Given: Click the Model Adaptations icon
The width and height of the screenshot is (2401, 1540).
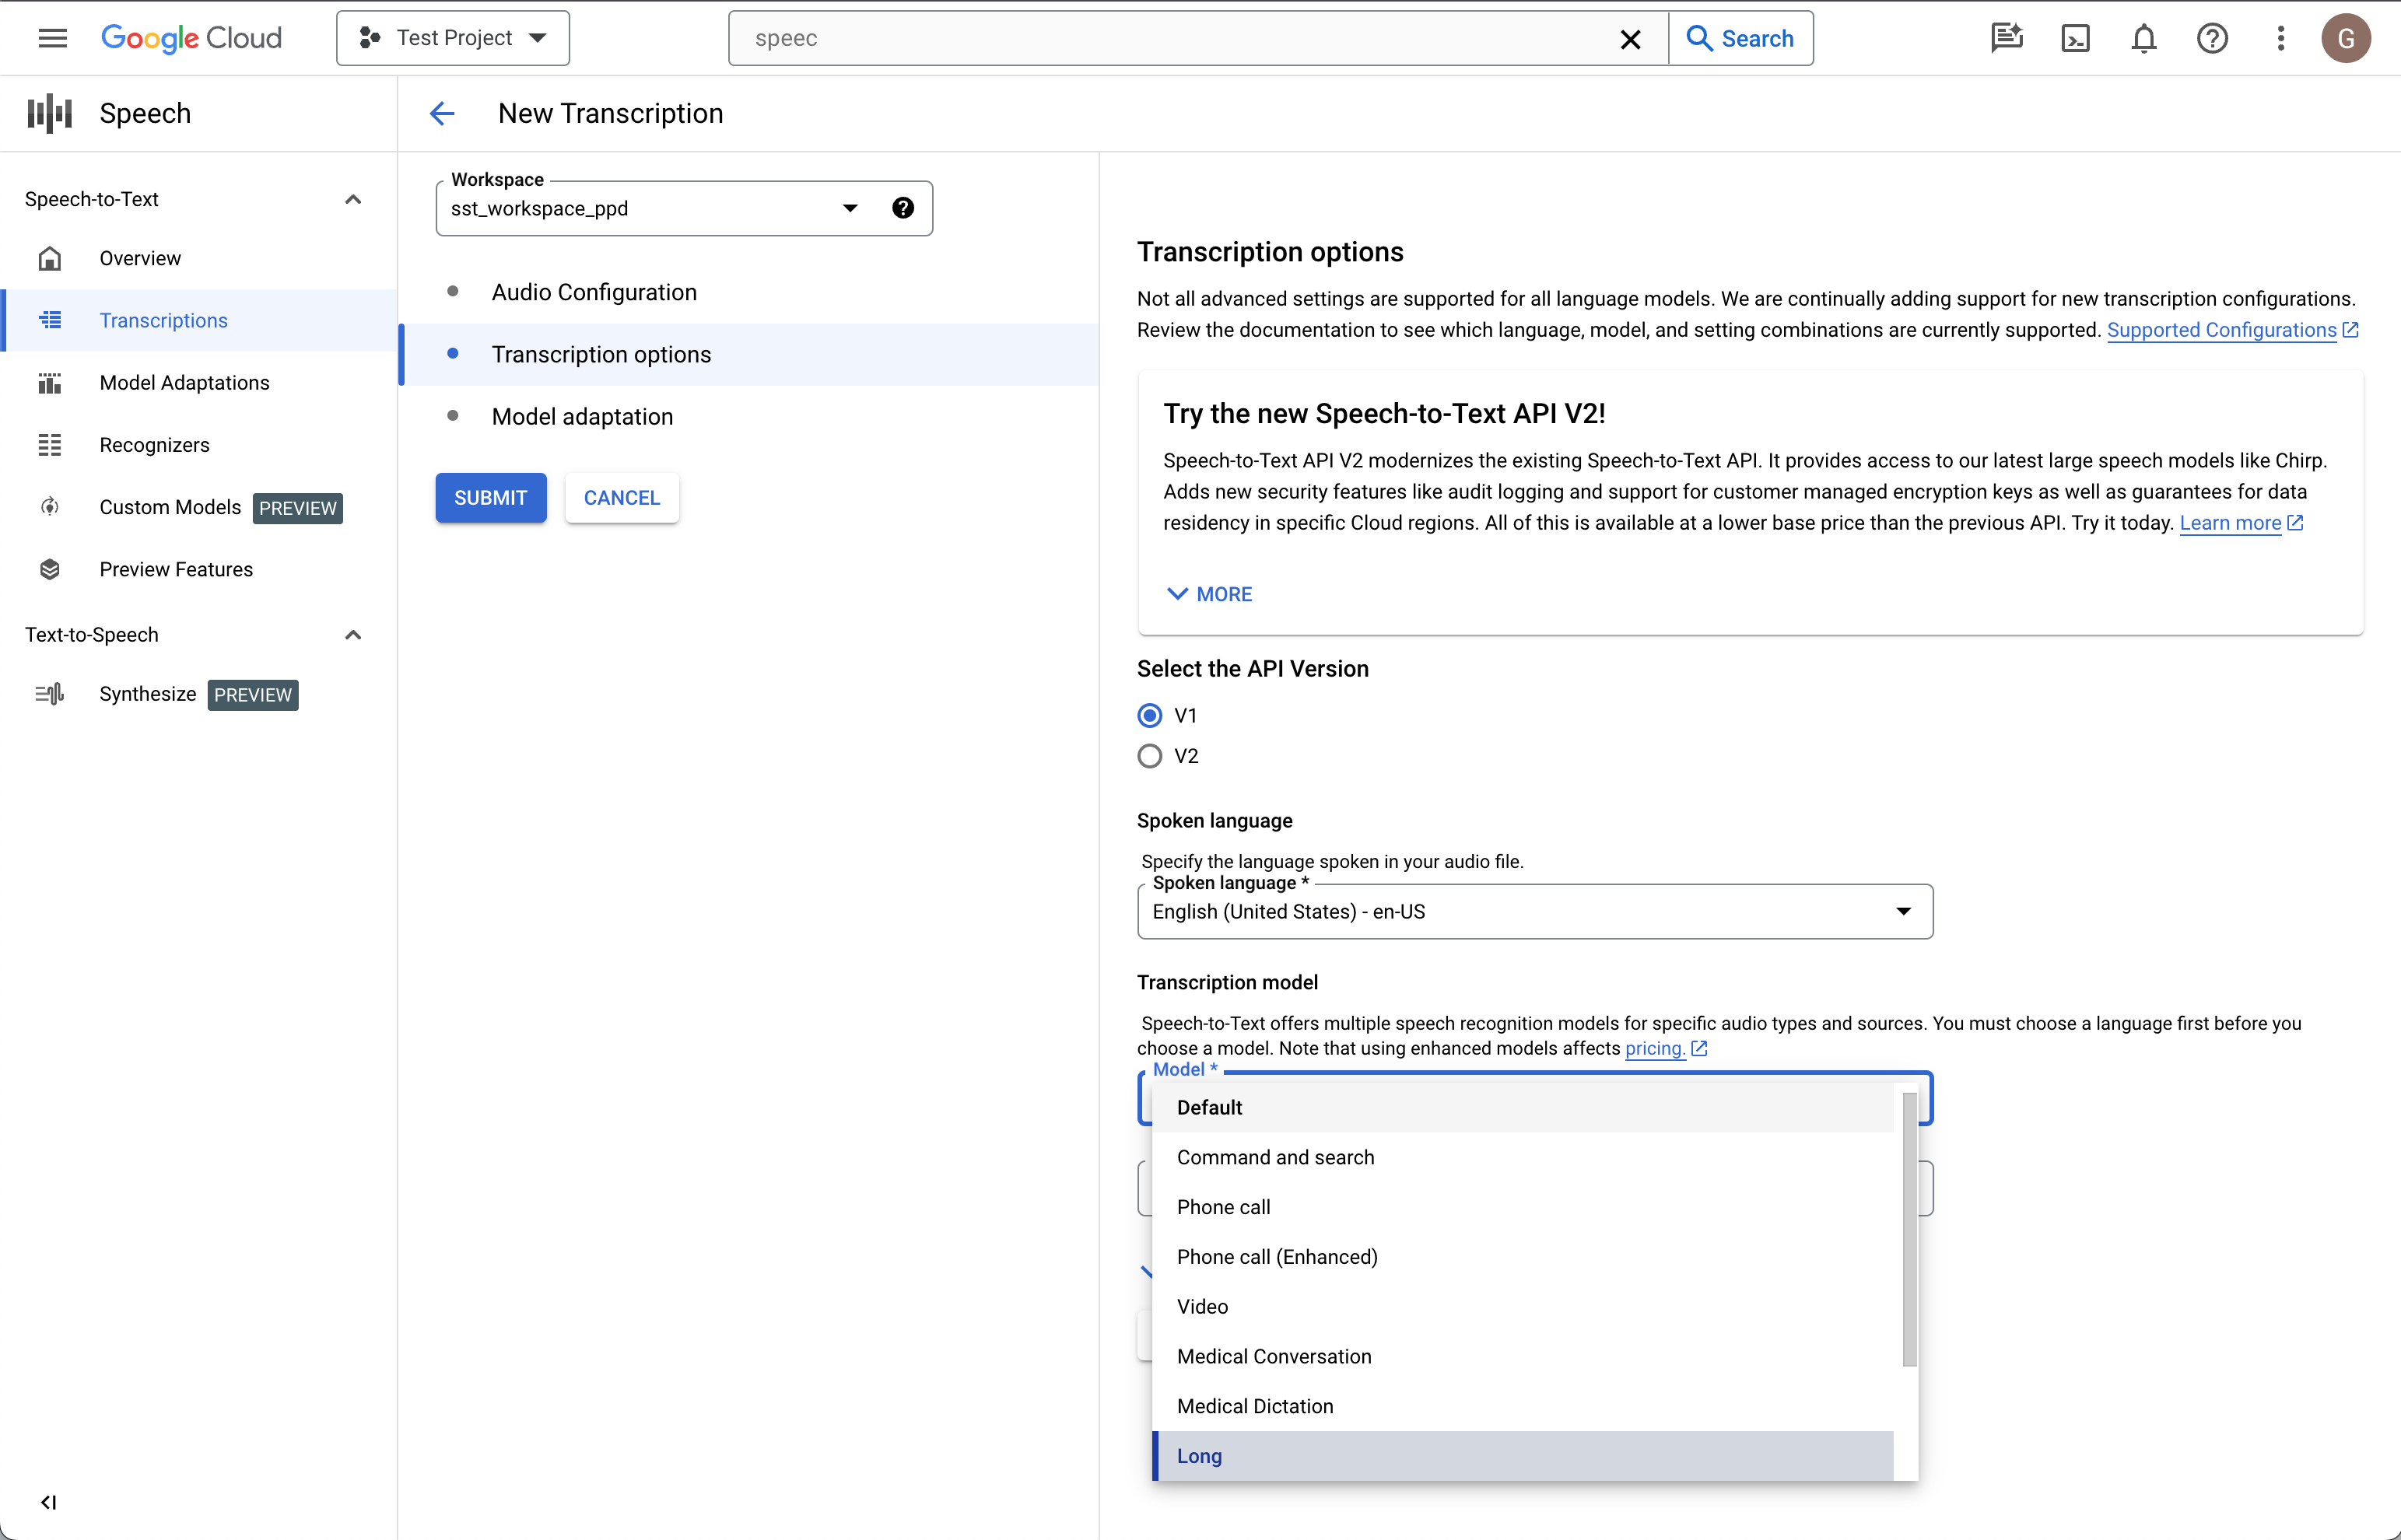Looking at the screenshot, I should (47, 381).
